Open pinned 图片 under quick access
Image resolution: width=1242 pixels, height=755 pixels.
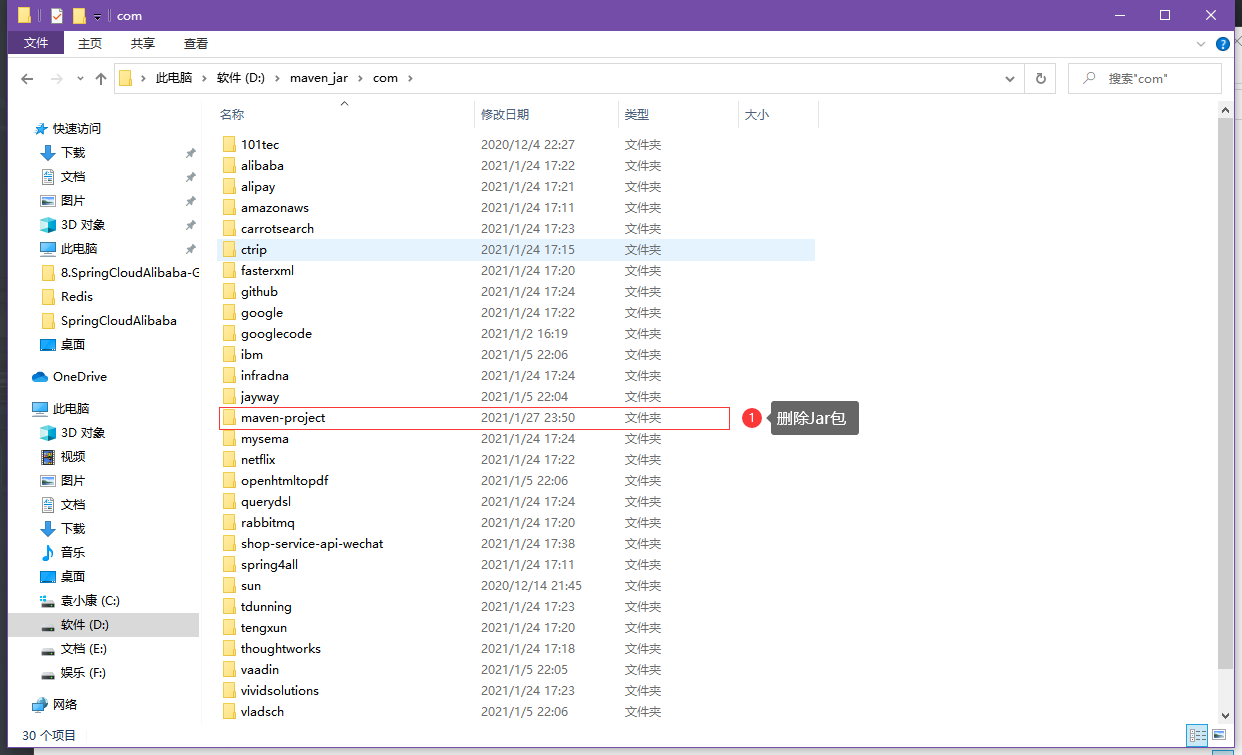tap(73, 200)
